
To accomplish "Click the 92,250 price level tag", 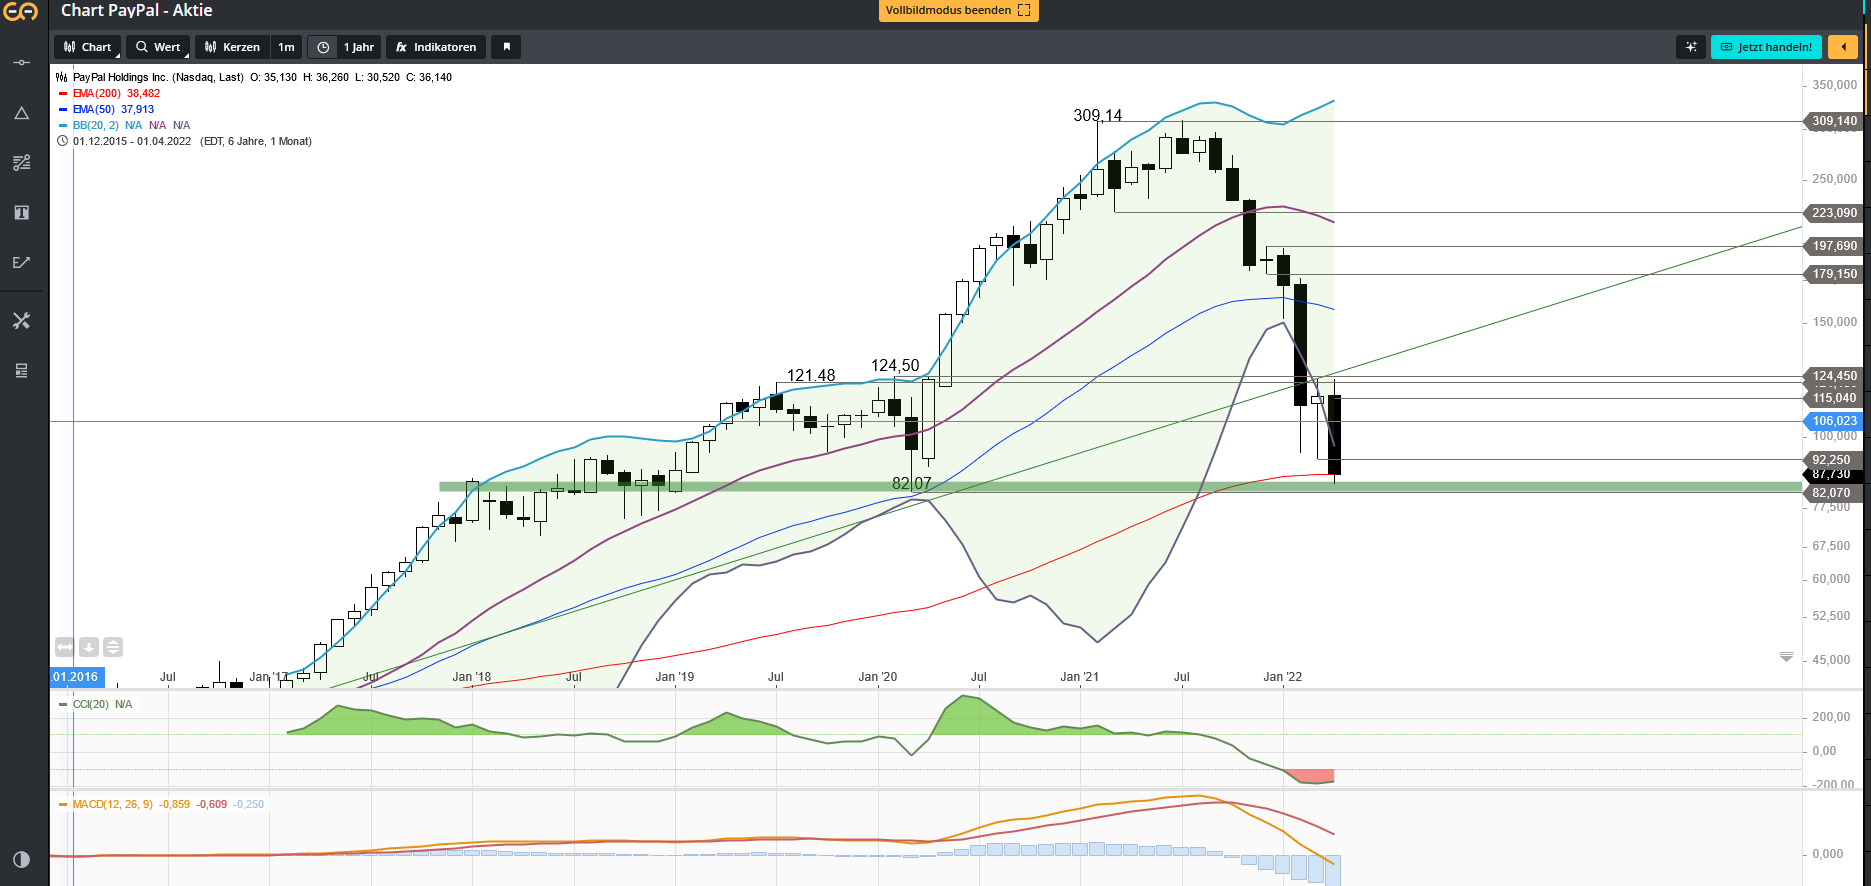I will click(x=1831, y=460).
